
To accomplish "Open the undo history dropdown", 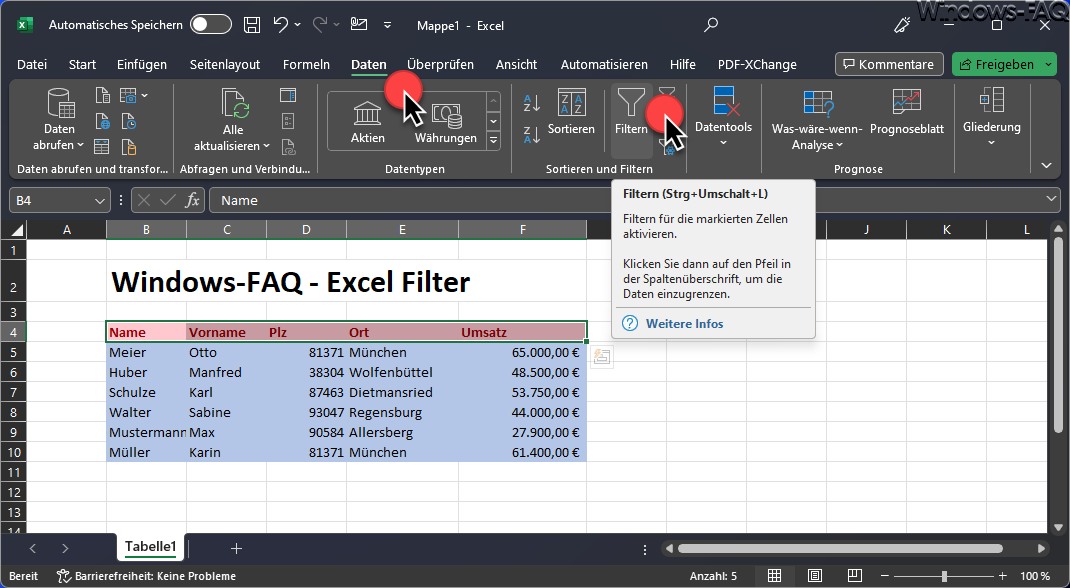I will pos(298,25).
